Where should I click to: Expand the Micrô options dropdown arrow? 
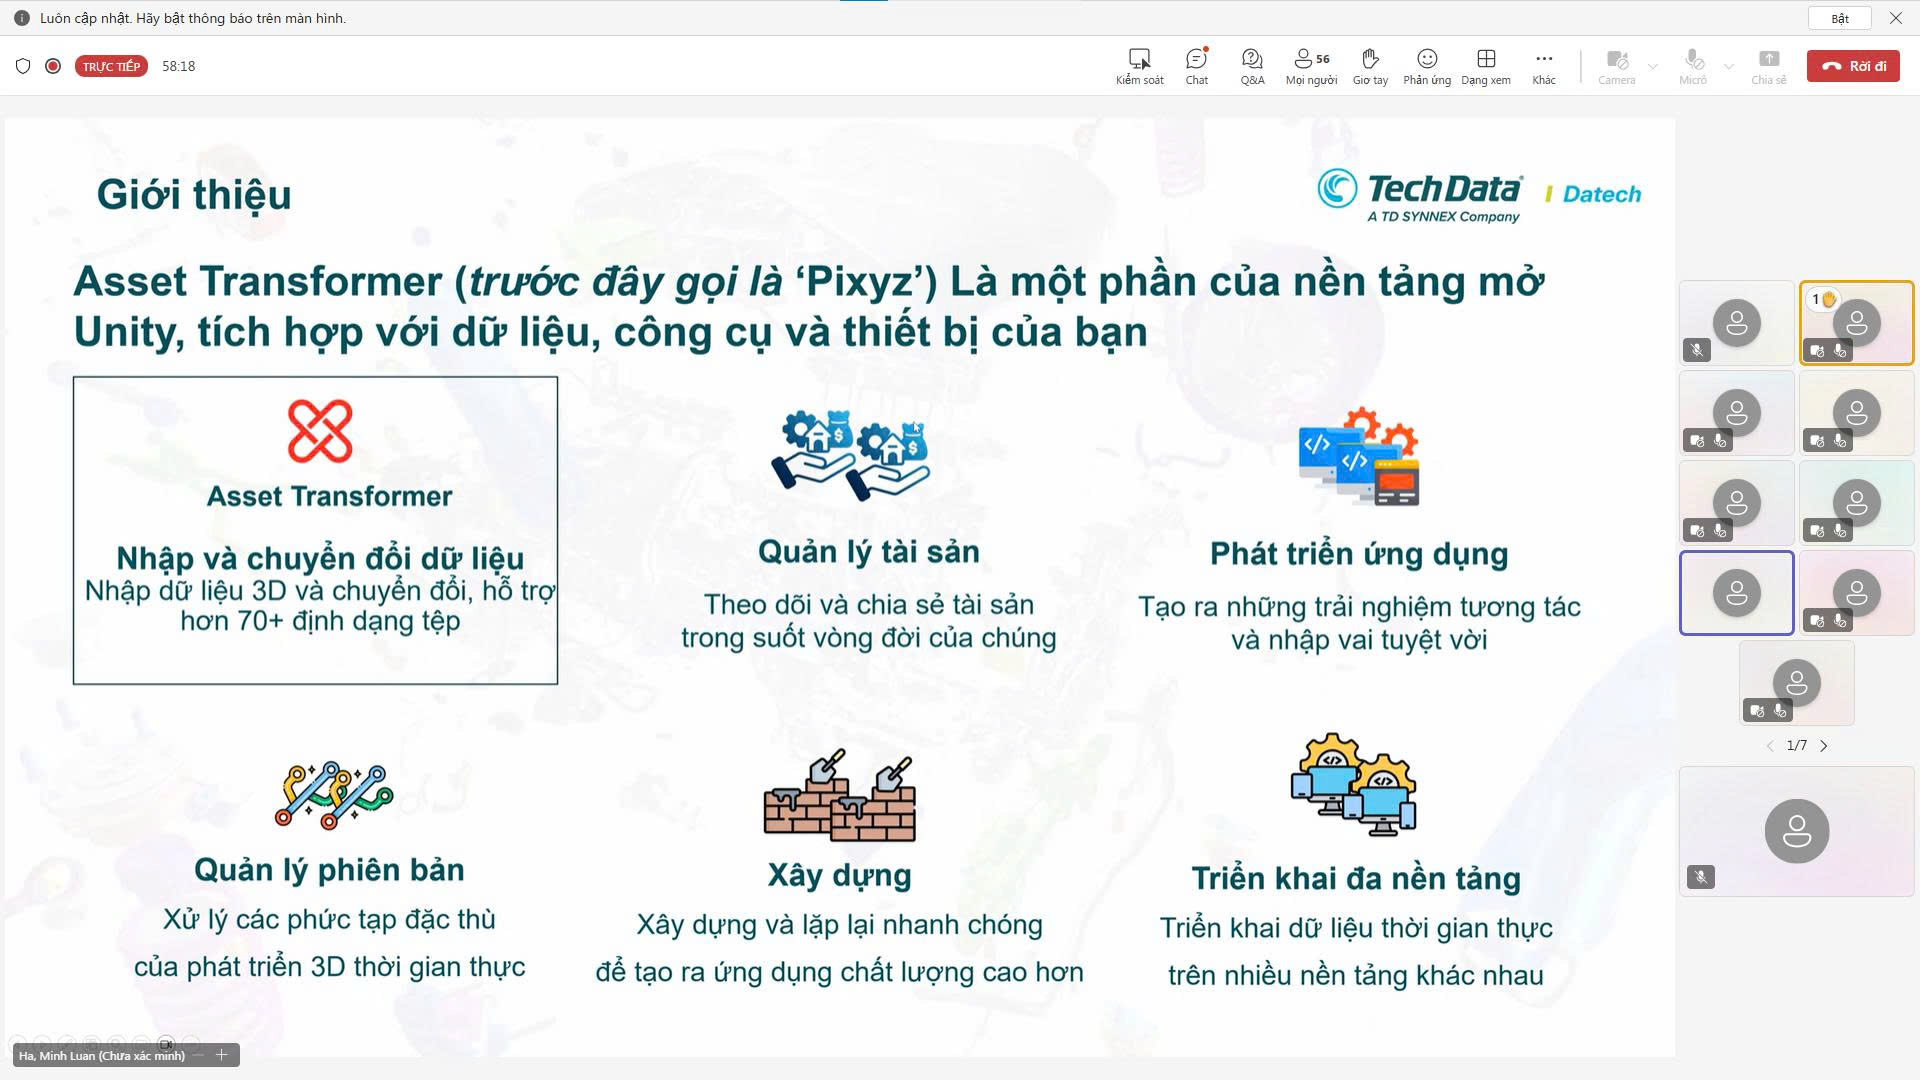pyautogui.click(x=1729, y=67)
